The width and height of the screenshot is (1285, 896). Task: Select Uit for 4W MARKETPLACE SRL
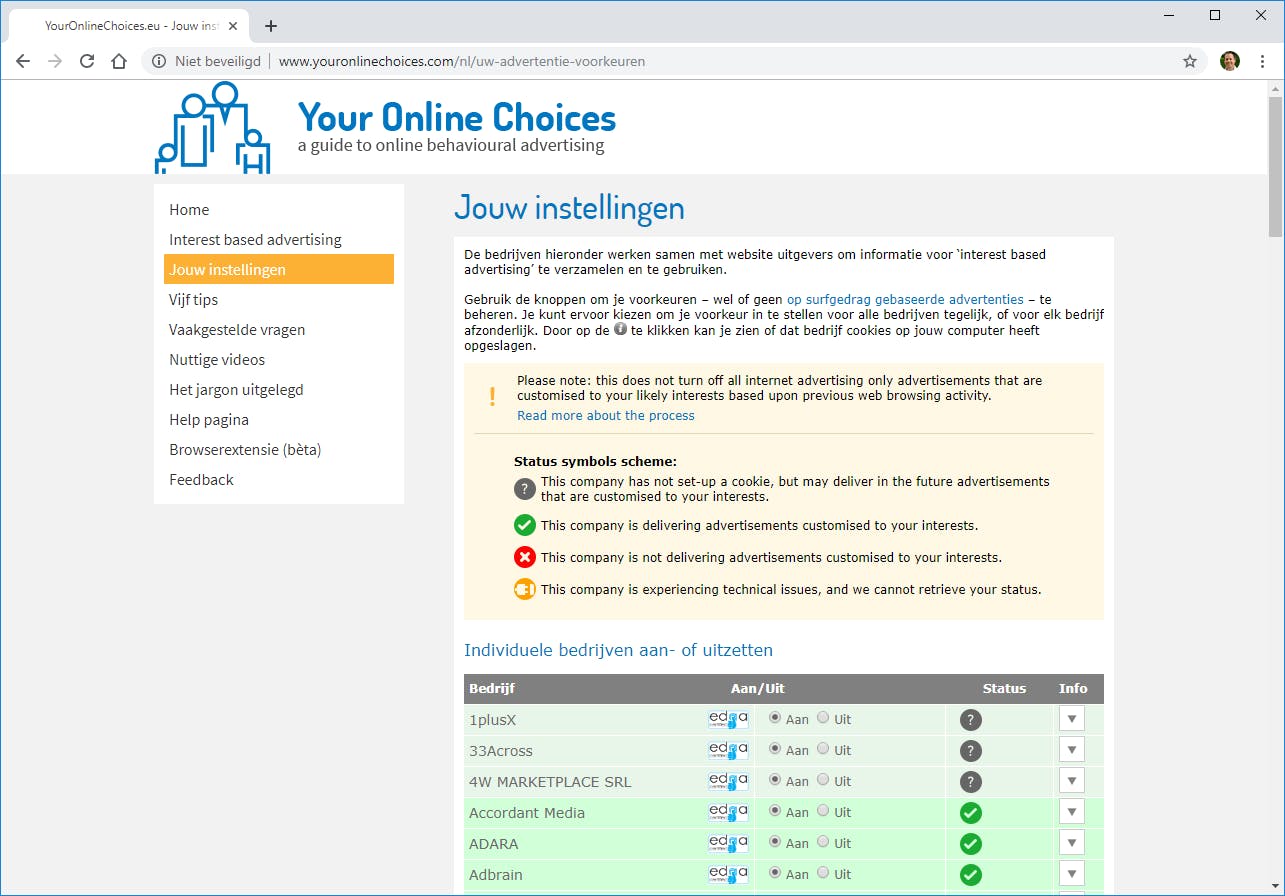point(823,780)
